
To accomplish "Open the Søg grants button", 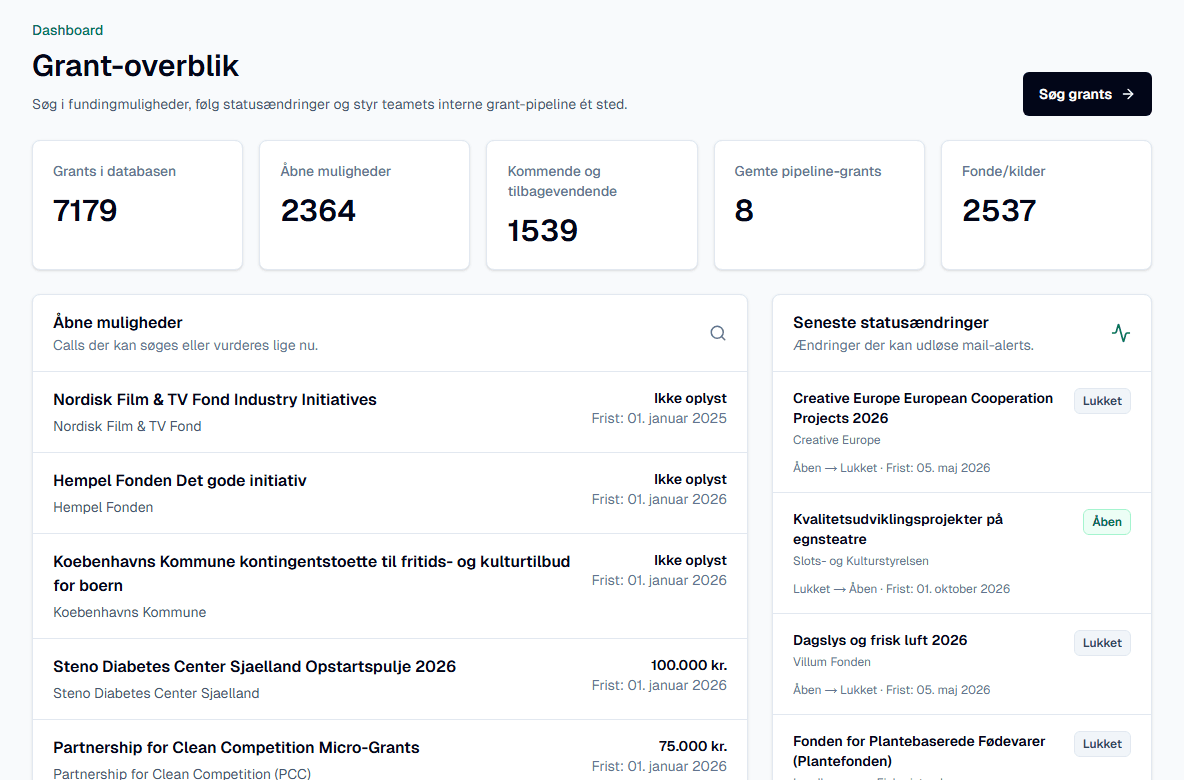I will pos(1087,94).
